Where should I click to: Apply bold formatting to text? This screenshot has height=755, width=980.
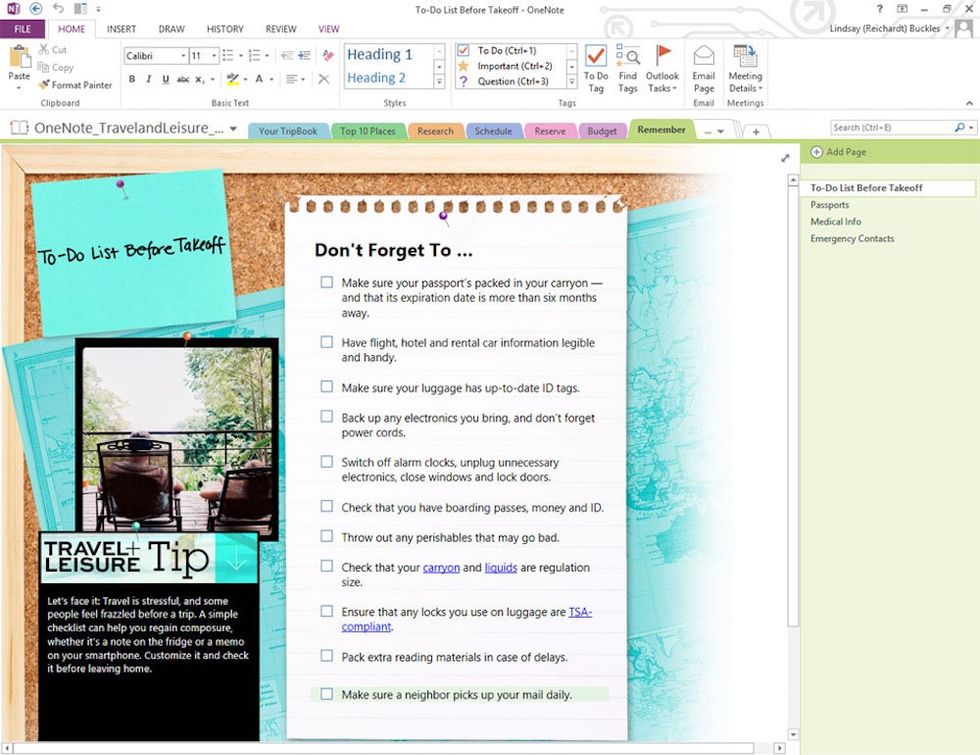coord(132,79)
